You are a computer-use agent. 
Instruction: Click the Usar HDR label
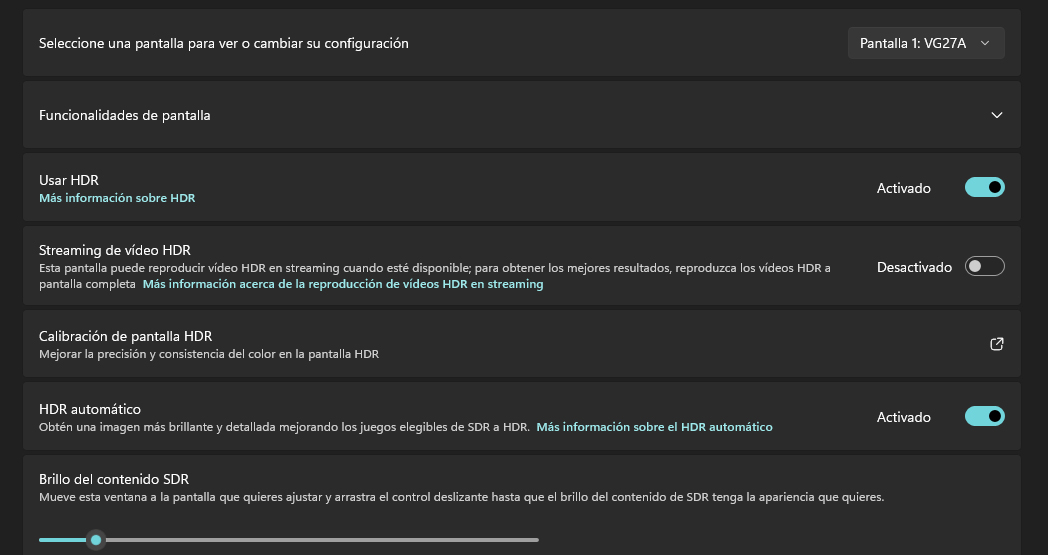pyautogui.click(x=69, y=180)
